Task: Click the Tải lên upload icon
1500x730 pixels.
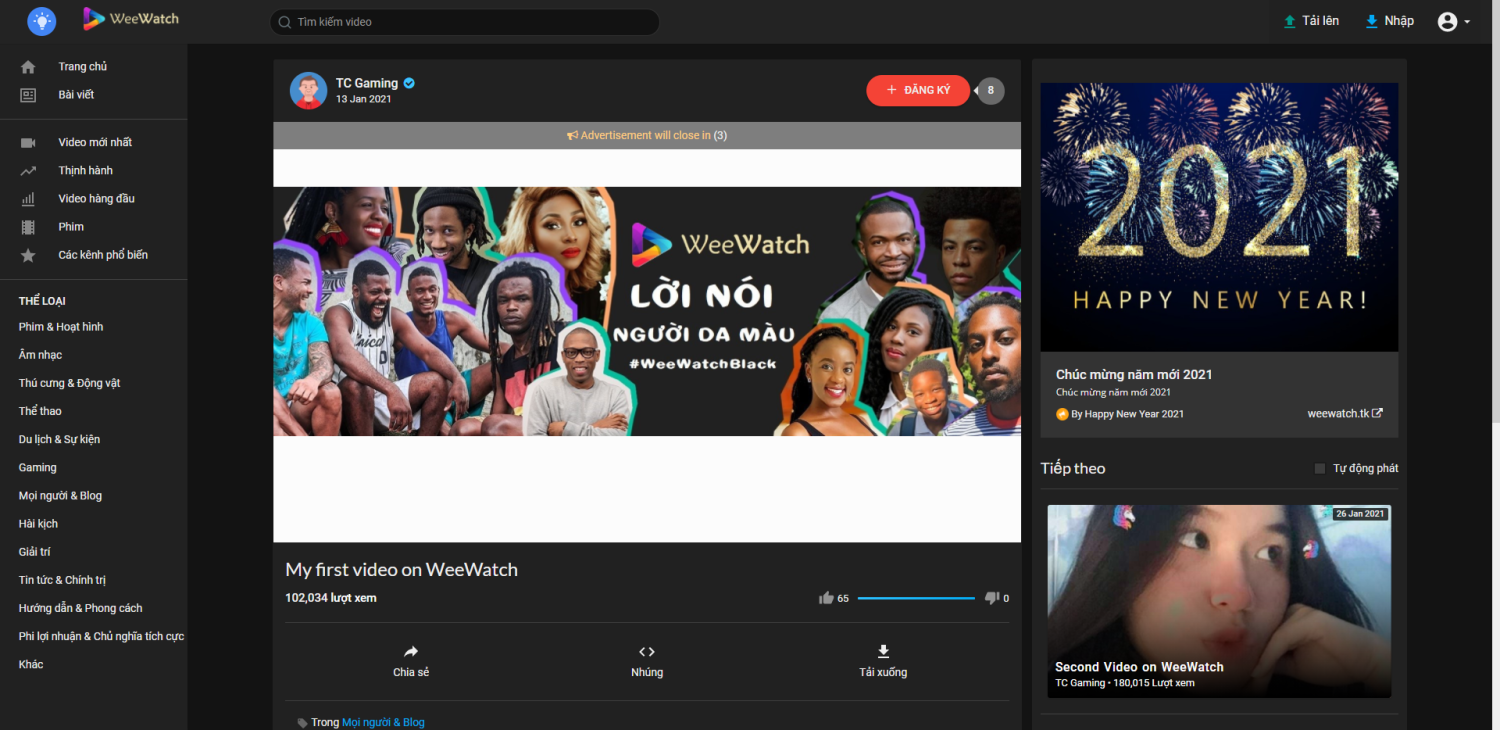Action: 1290,21
